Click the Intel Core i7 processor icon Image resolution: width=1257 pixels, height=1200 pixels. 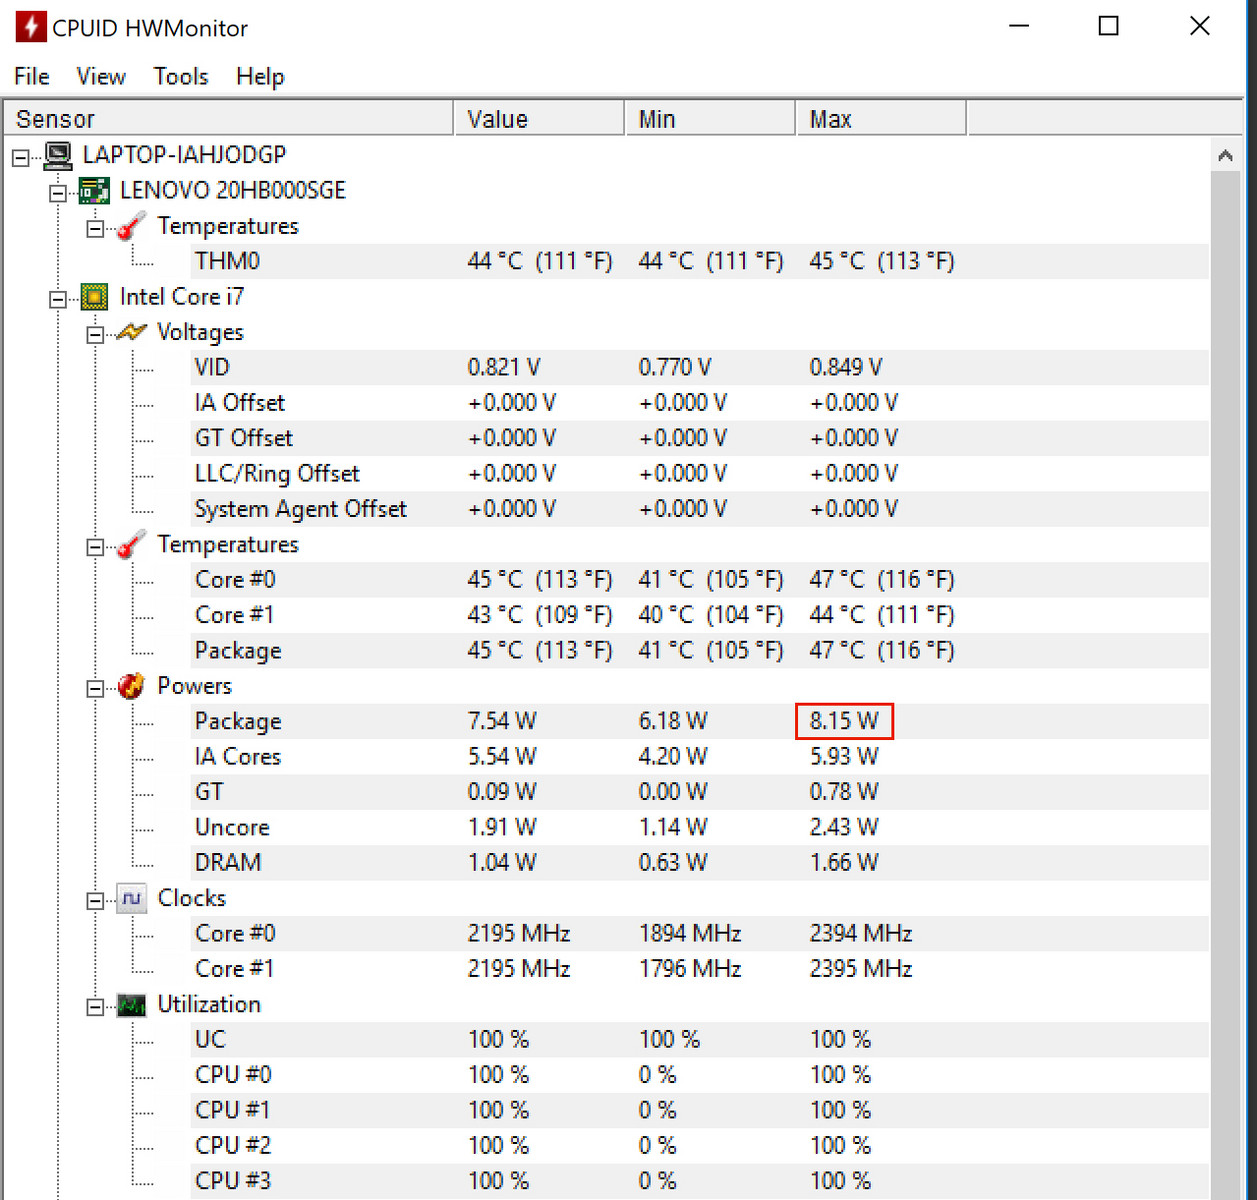click(x=95, y=297)
